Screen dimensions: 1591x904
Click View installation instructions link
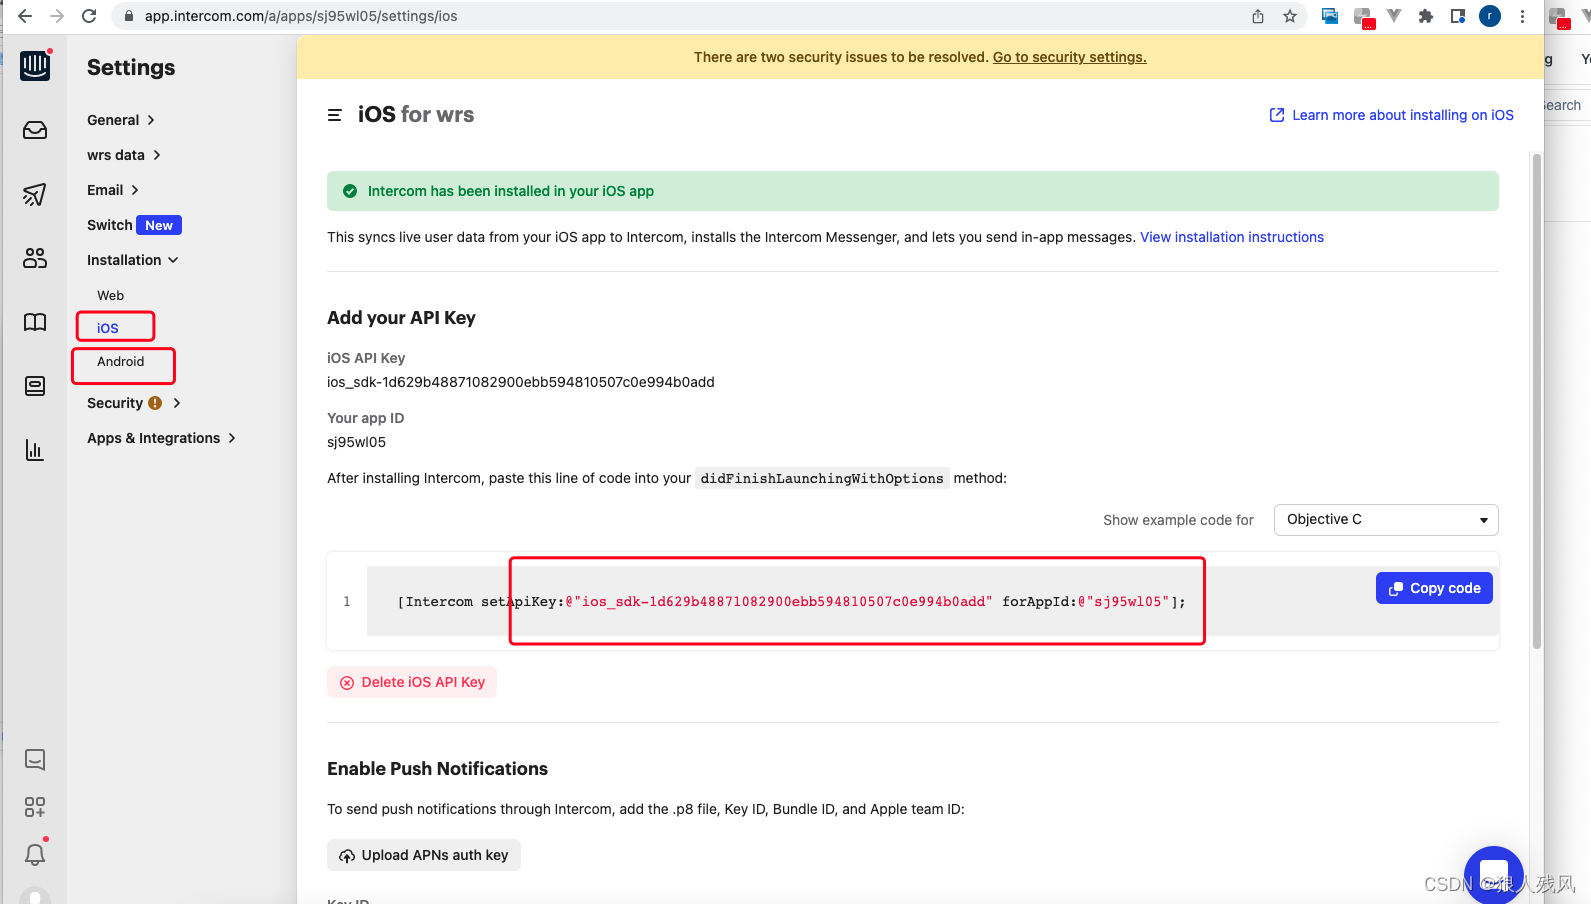(1232, 237)
